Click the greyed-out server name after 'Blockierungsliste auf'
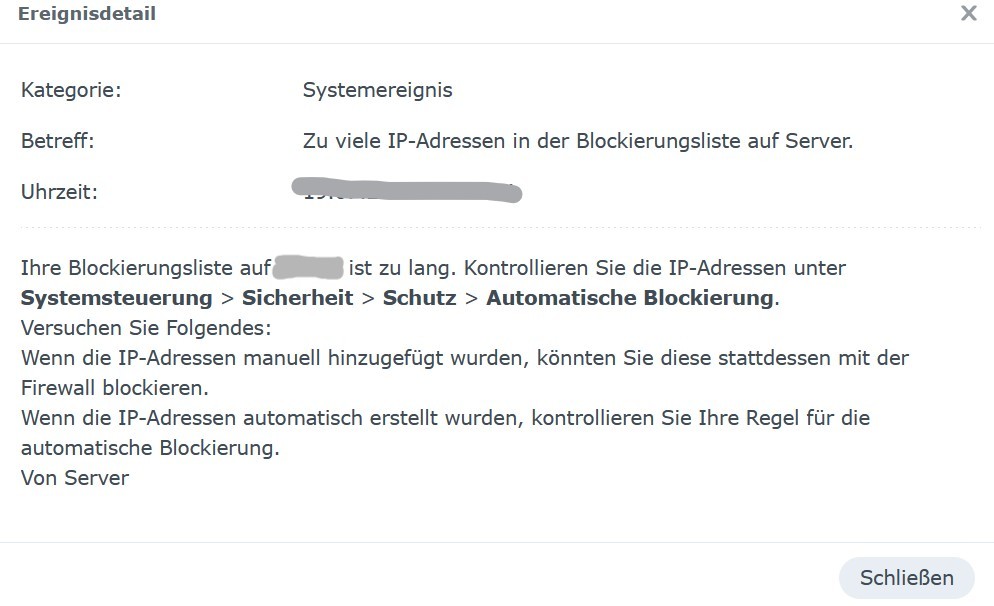Viewport: 994px width, 606px height. pos(308,268)
